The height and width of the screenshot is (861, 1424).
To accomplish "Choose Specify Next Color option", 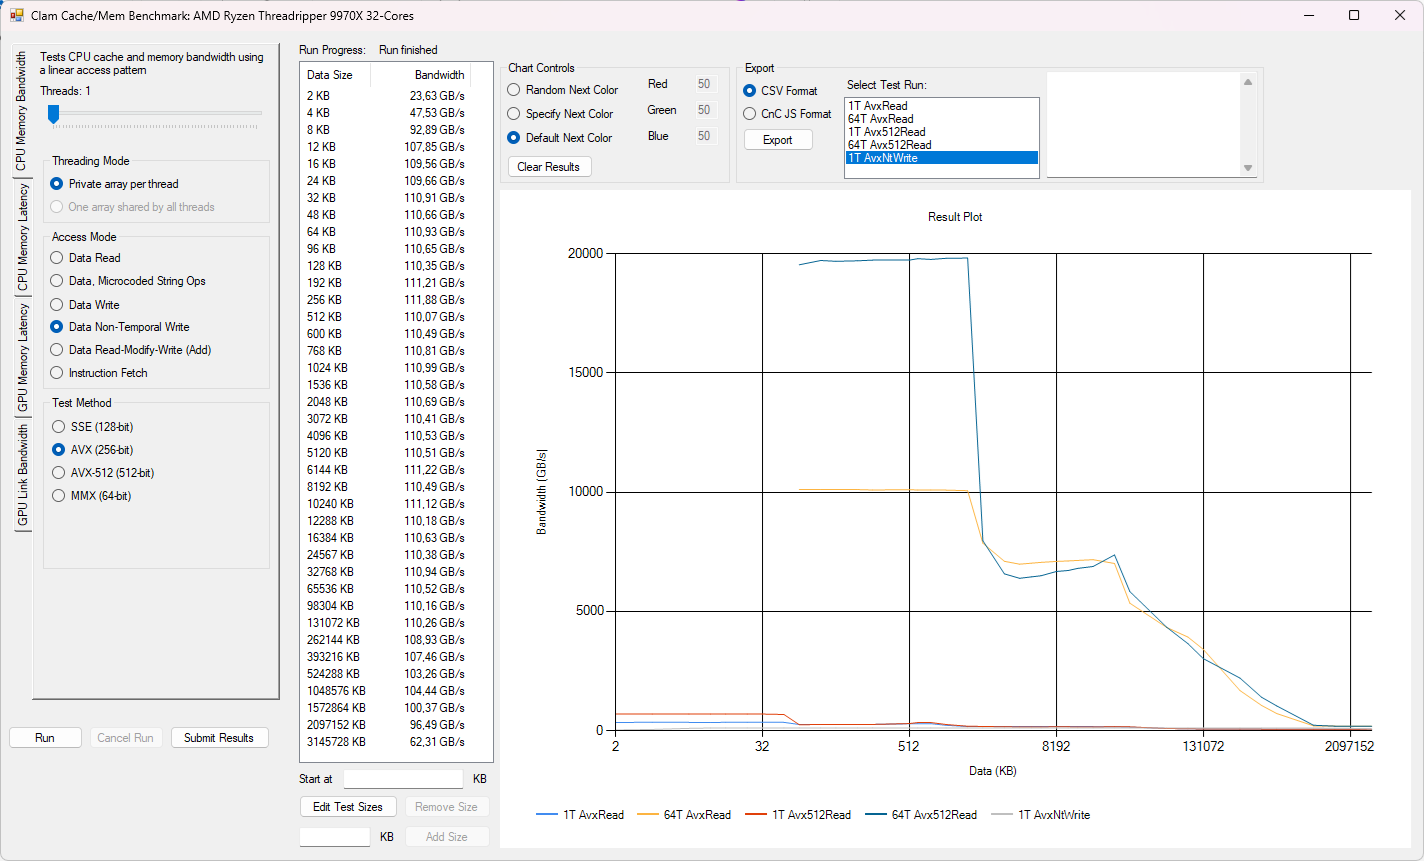I will click(561, 114).
